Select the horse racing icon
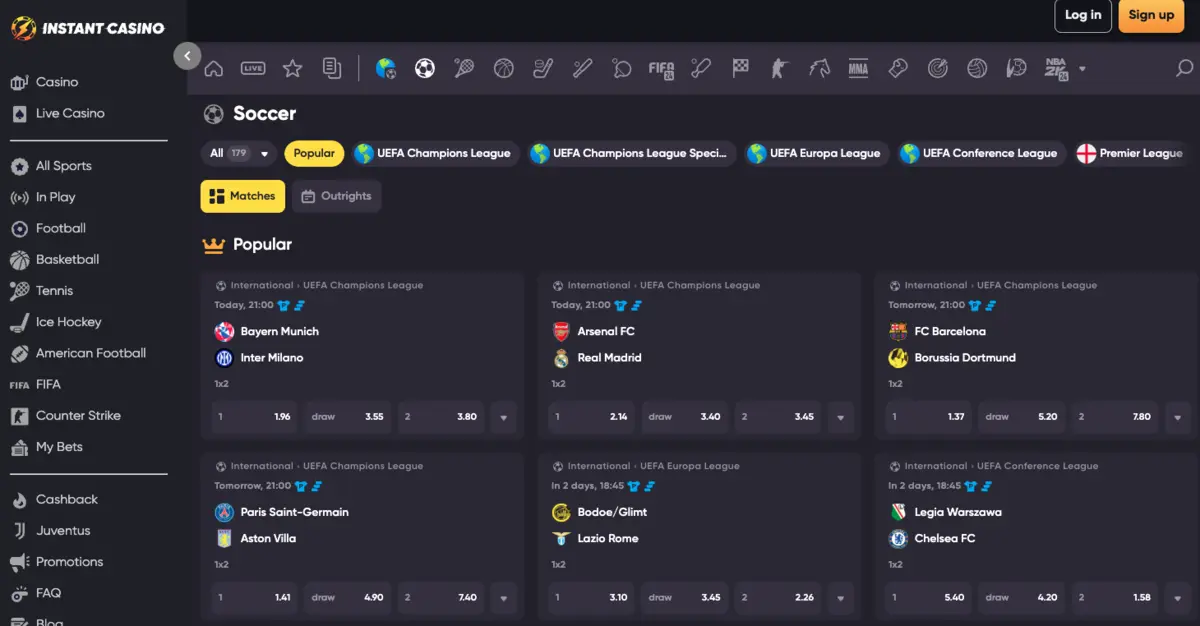The height and width of the screenshot is (626, 1200). 819,69
